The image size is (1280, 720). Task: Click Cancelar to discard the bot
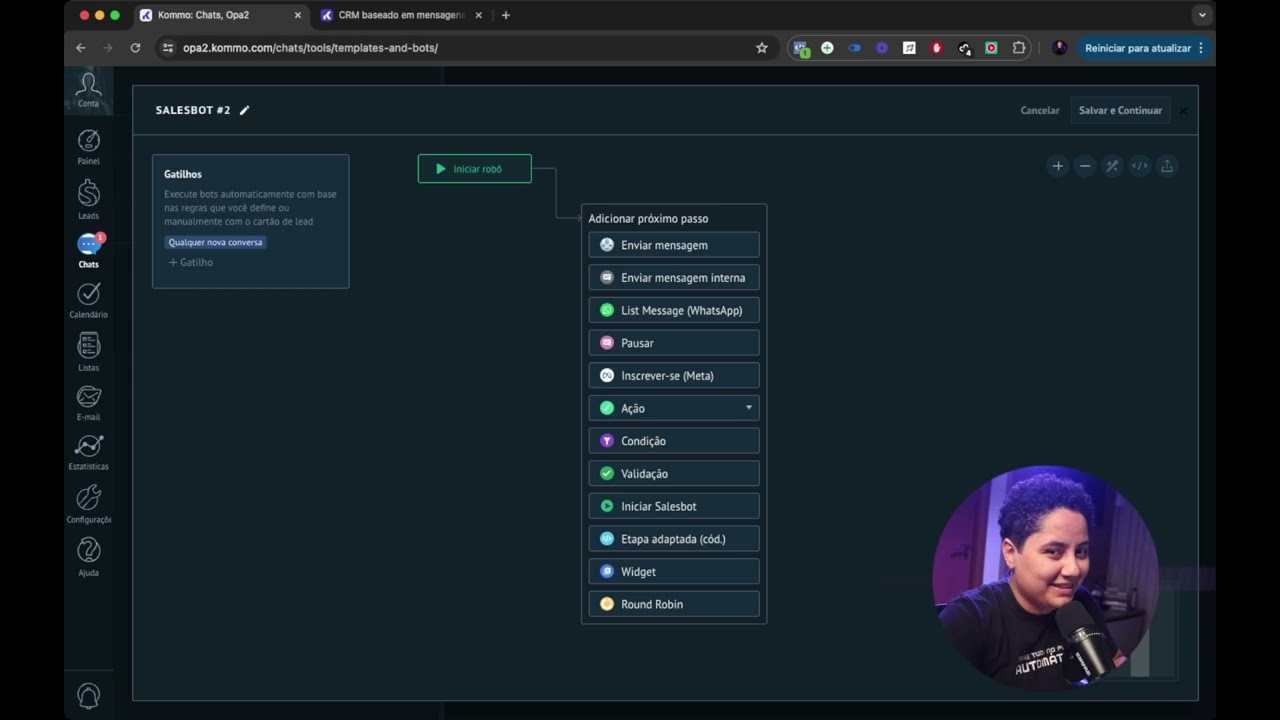coord(1039,110)
